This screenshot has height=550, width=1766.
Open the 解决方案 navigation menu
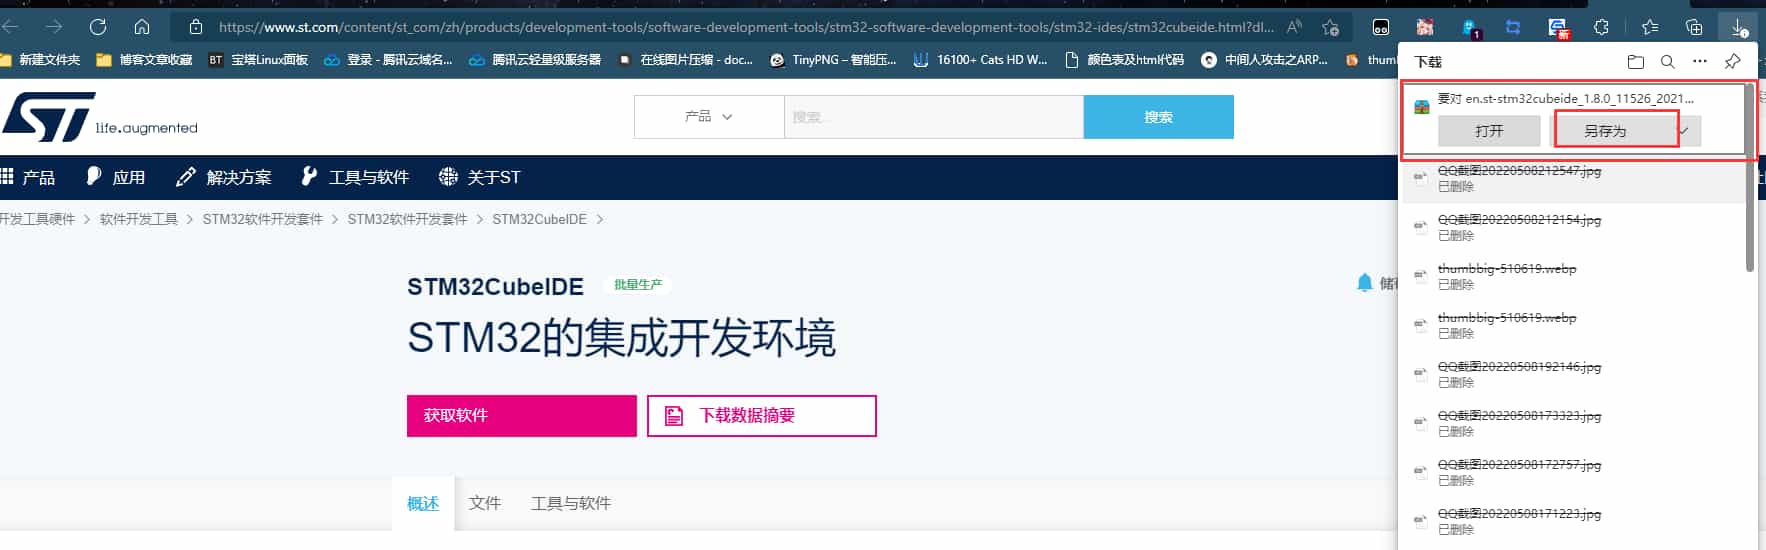tap(224, 177)
